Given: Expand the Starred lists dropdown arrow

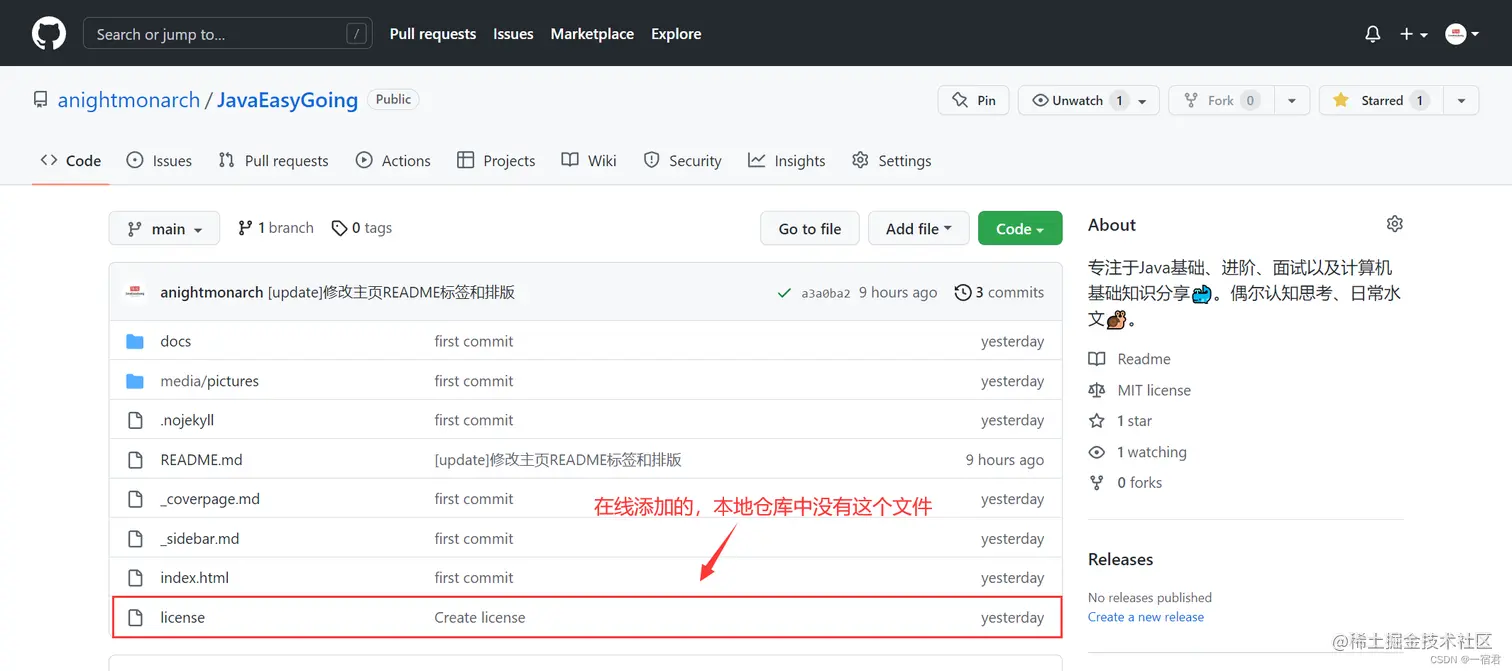Looking at the screenshot, I should click(x=1461, y=100).
